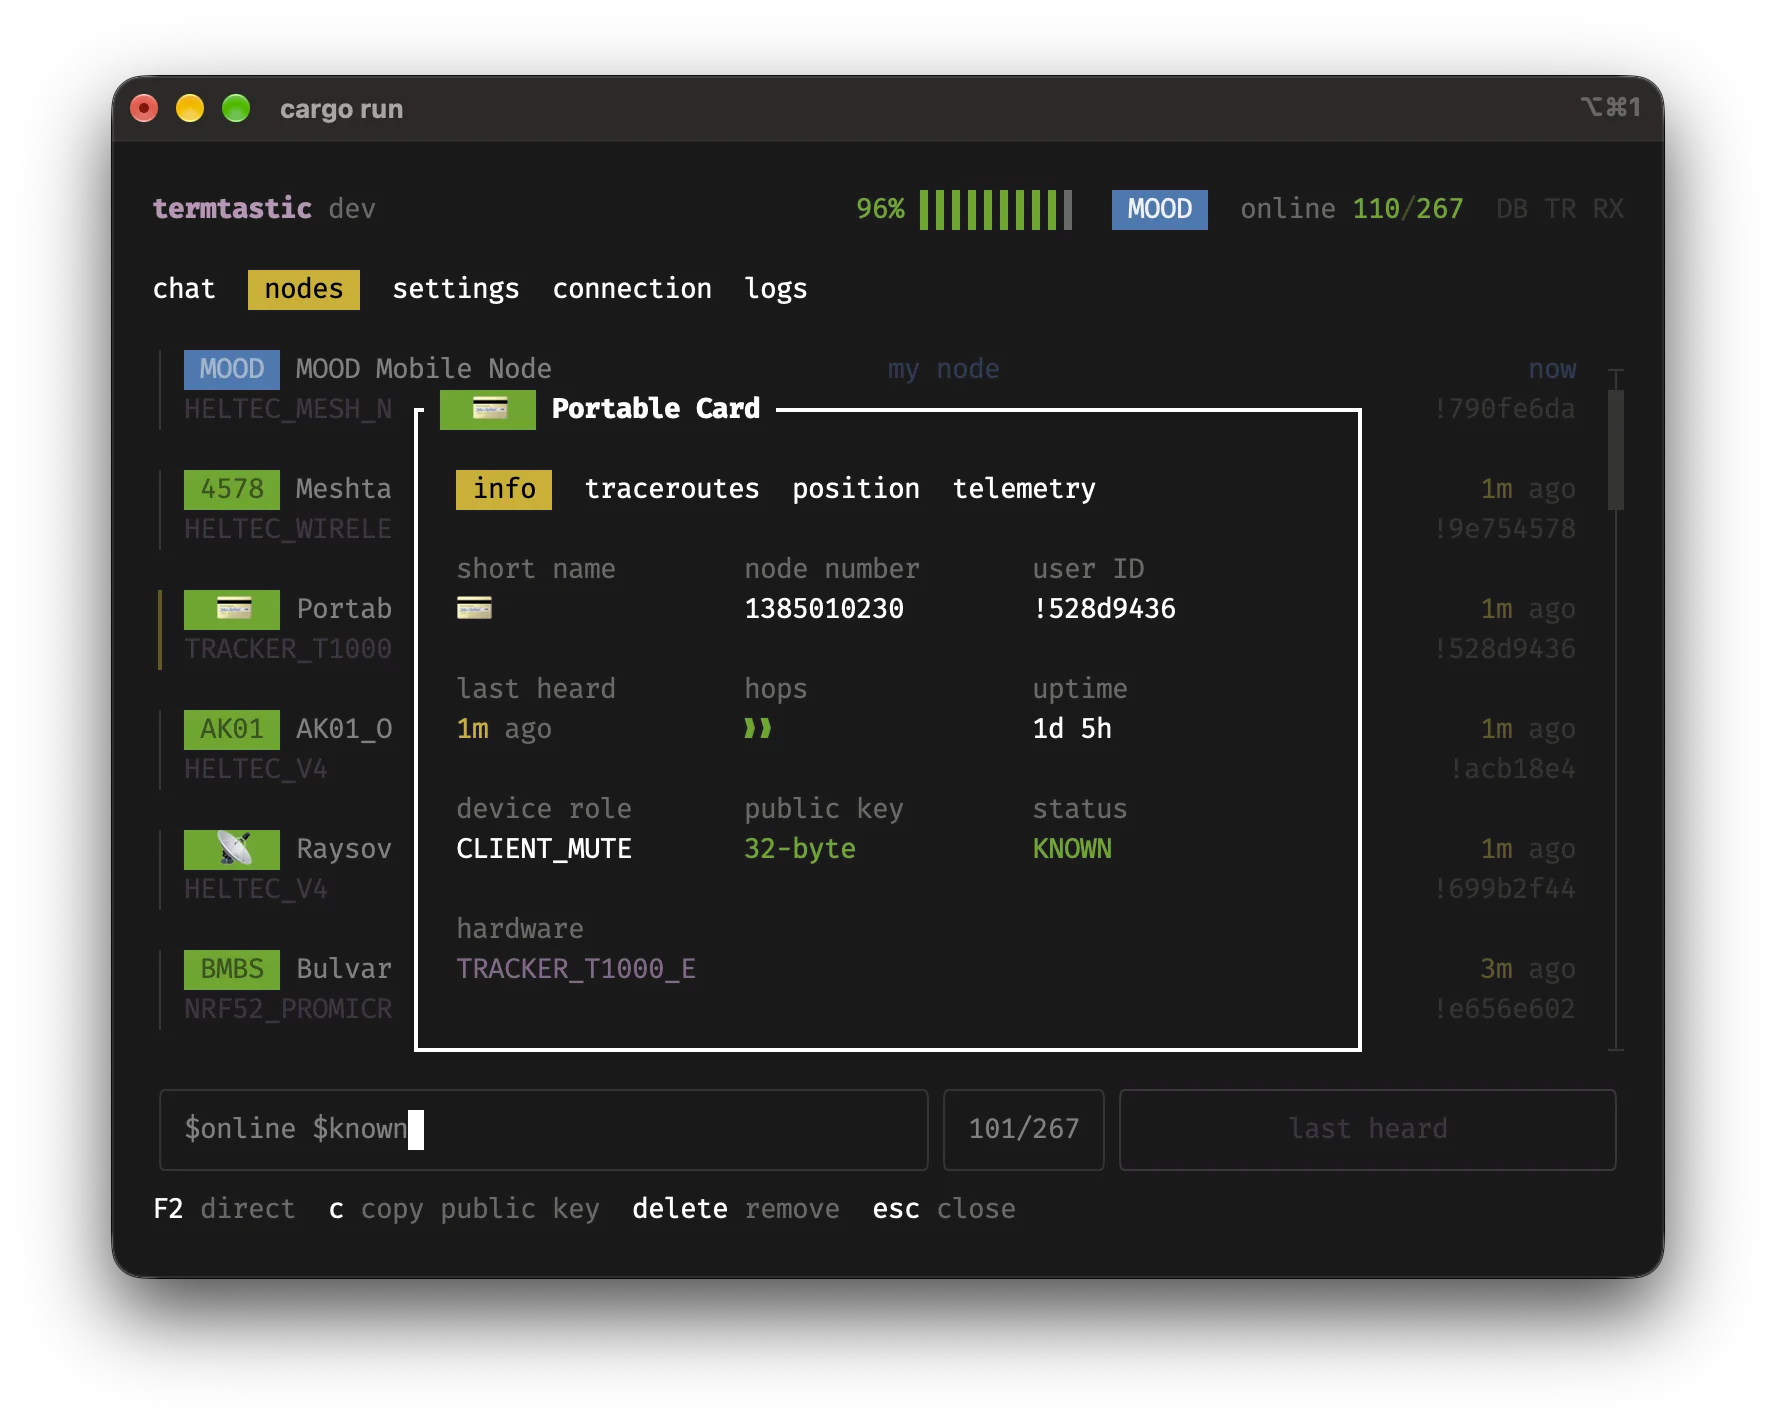Screen dimensions: 1776x1426
Task: Click the 3m ago timestamp
Action: click(x=1528, y=969)
